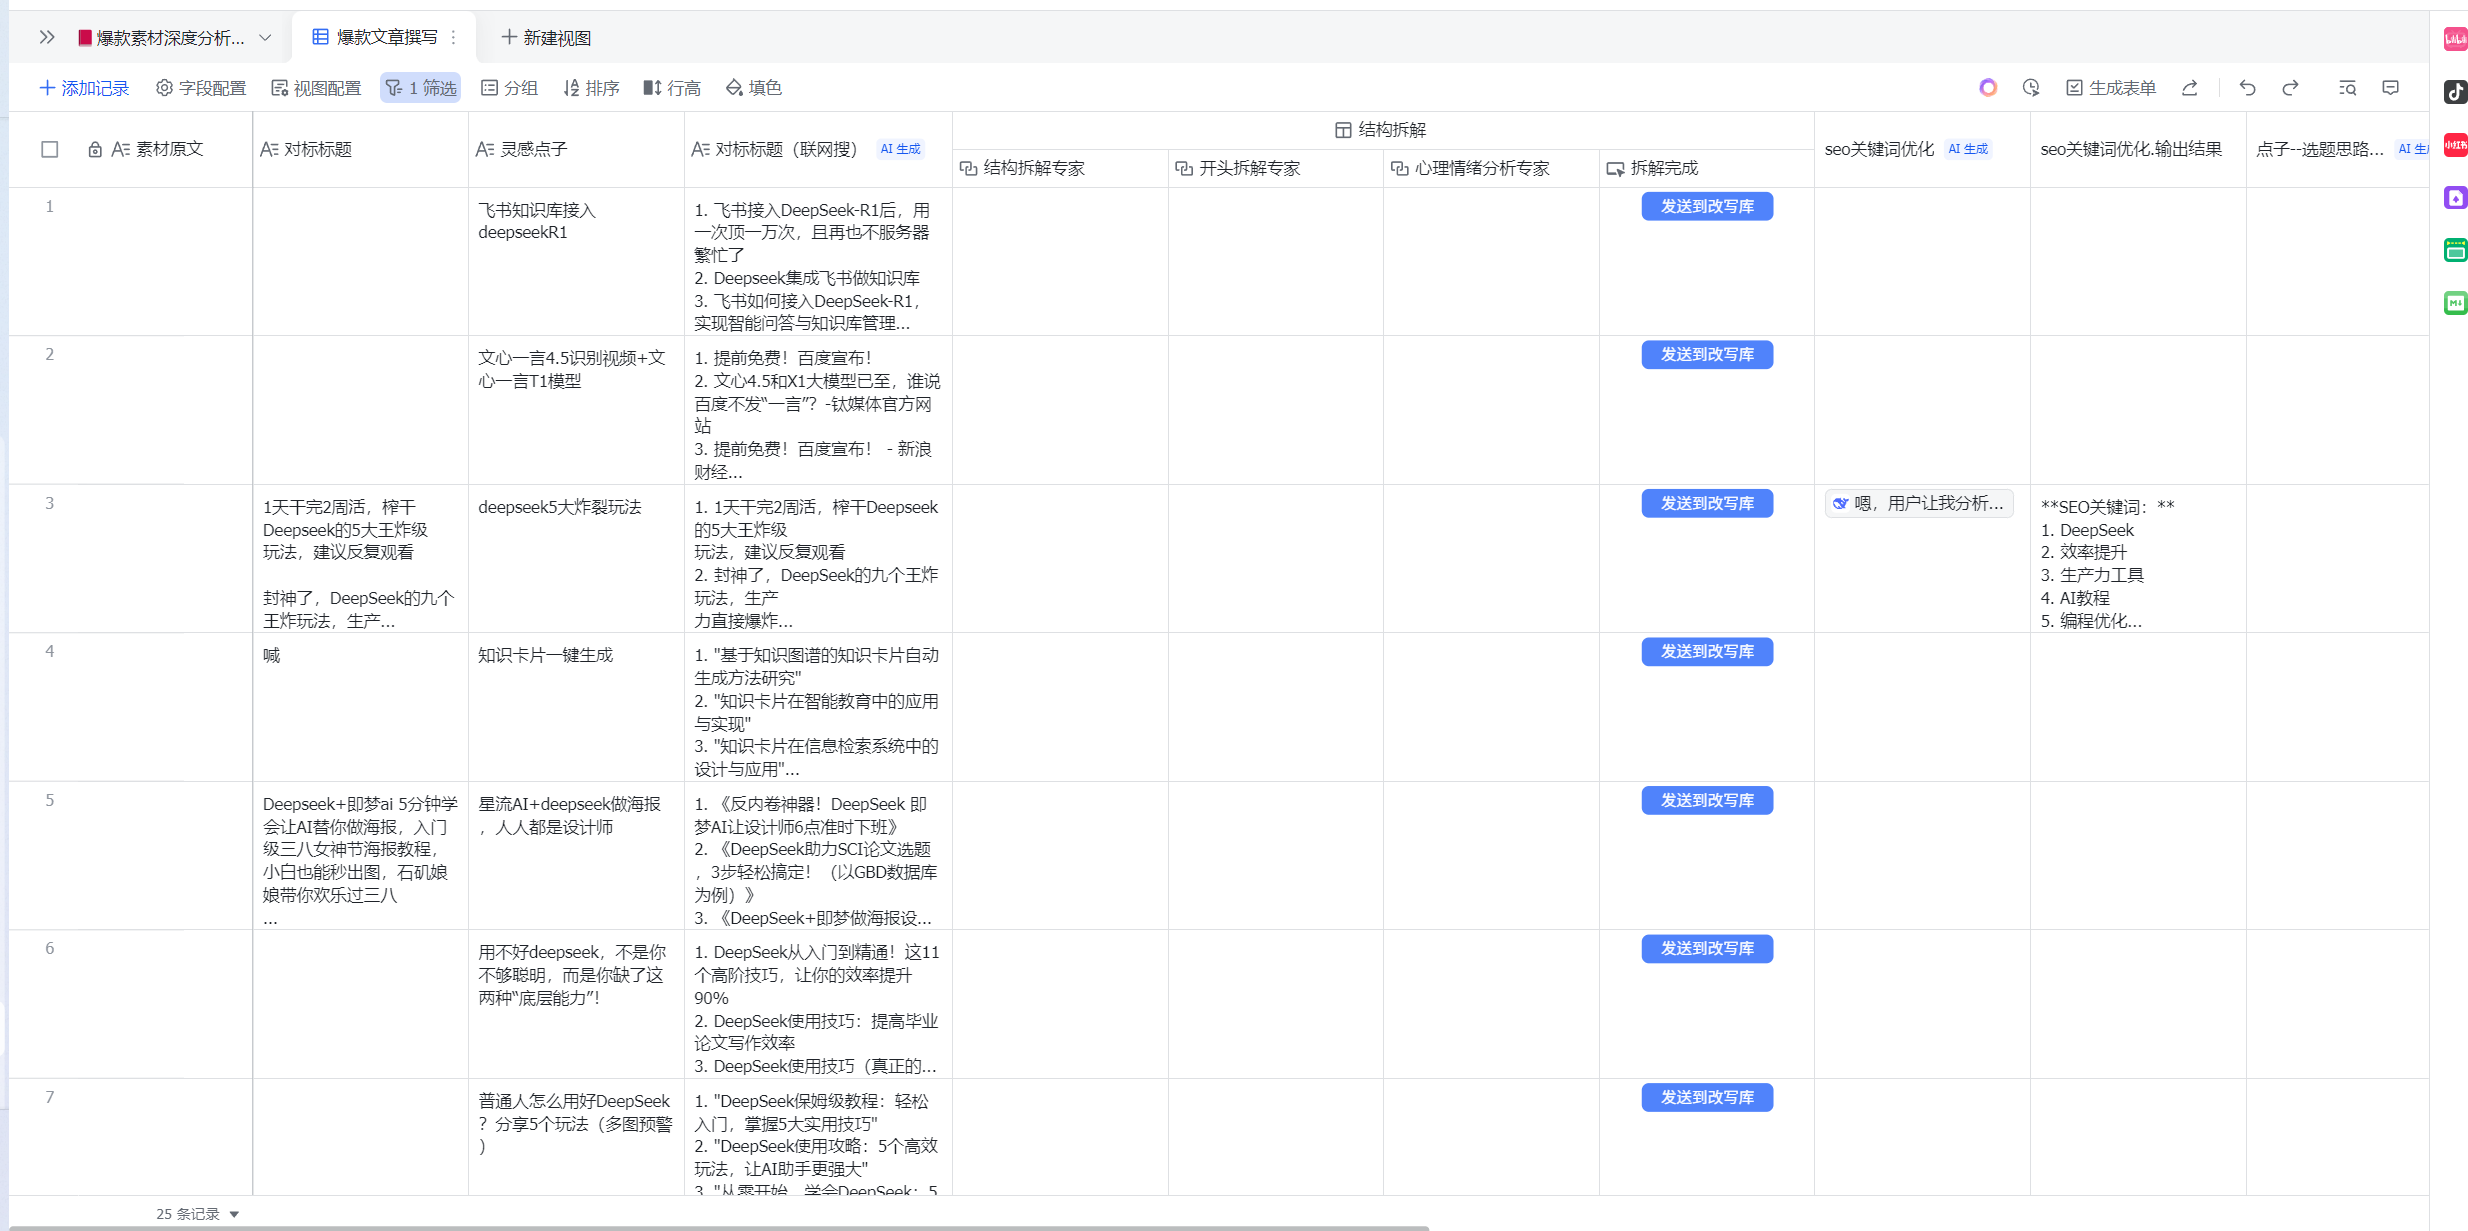Screen dimensions: 2468x1231
Task: Click the horizontal scrollbar at the bottom
Action: click(x=720, y=1227)
